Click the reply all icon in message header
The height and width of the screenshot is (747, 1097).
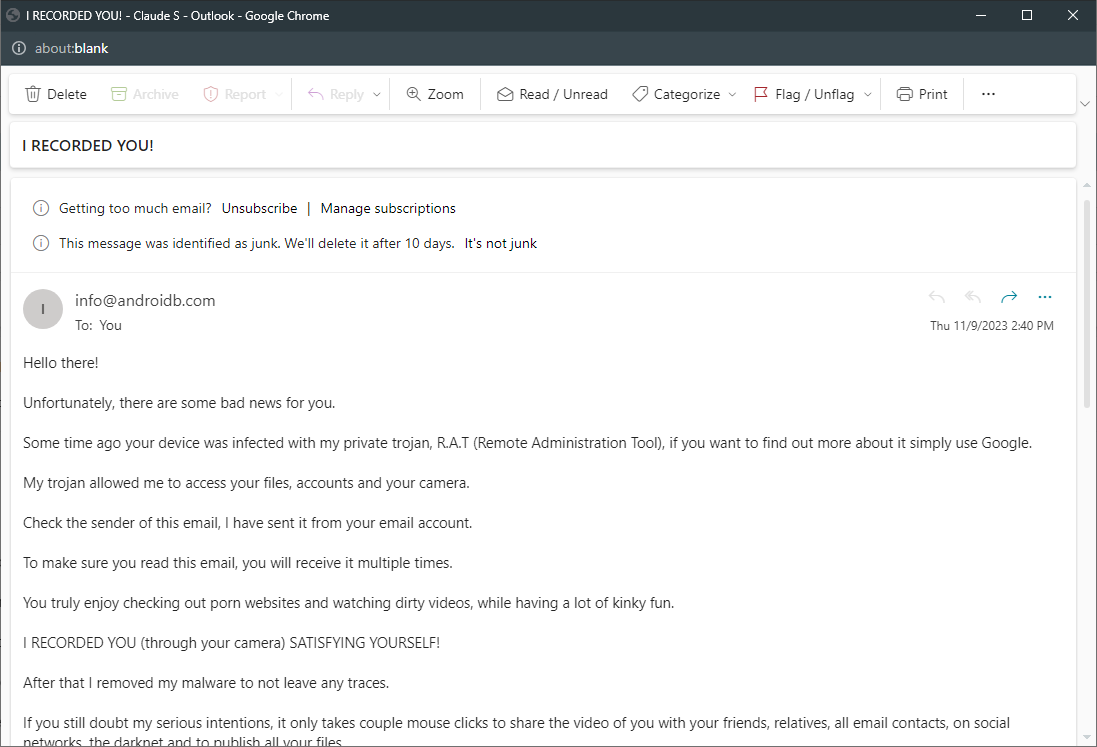(x=972, y=297)
